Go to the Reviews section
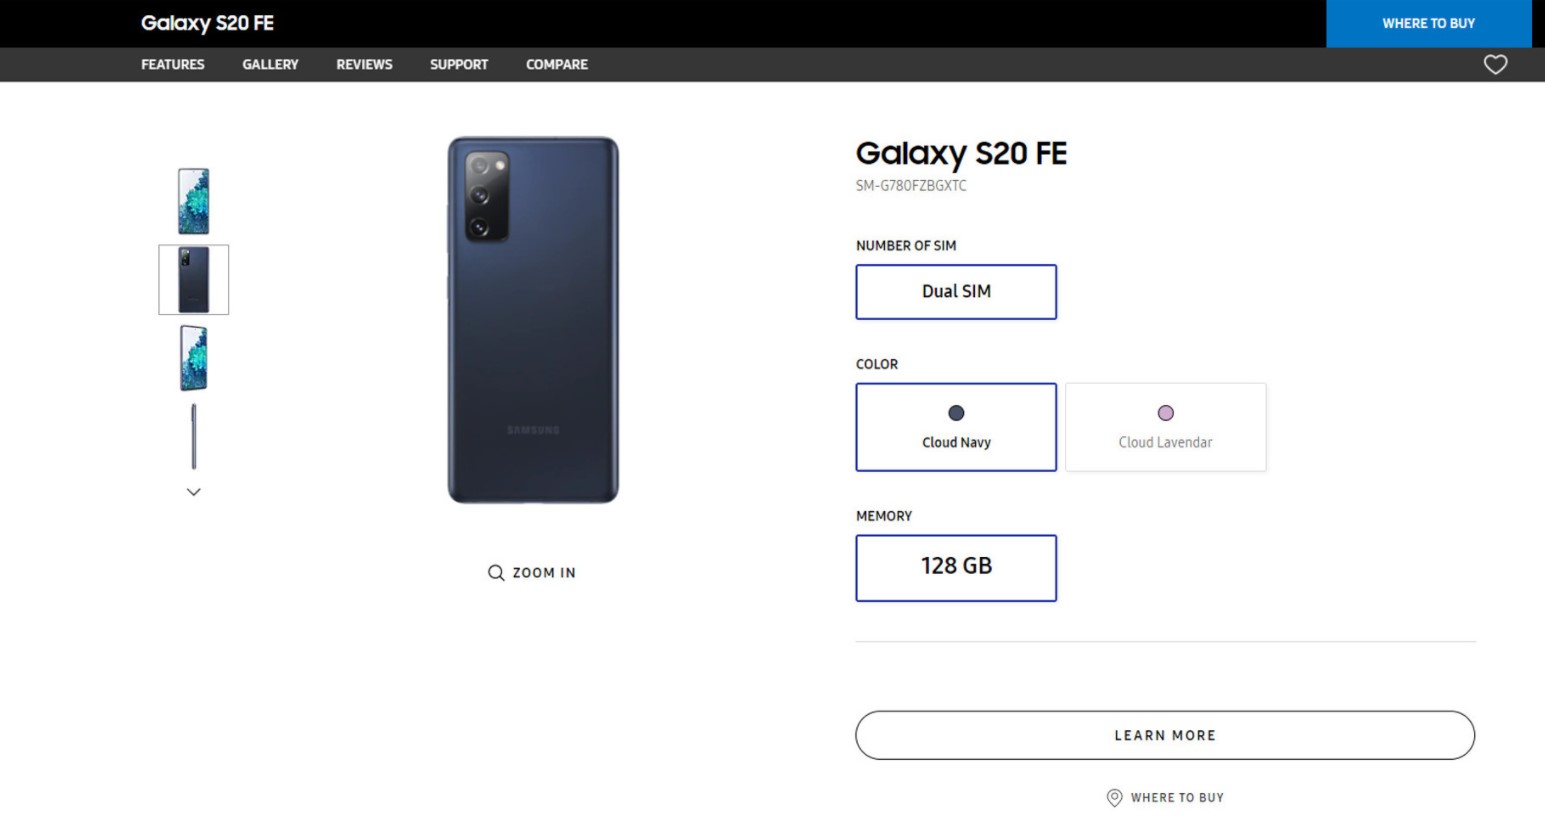Image resolution: width=1545 pixels, height=827 pixels. pyautogui.click(x=364, y=65)
